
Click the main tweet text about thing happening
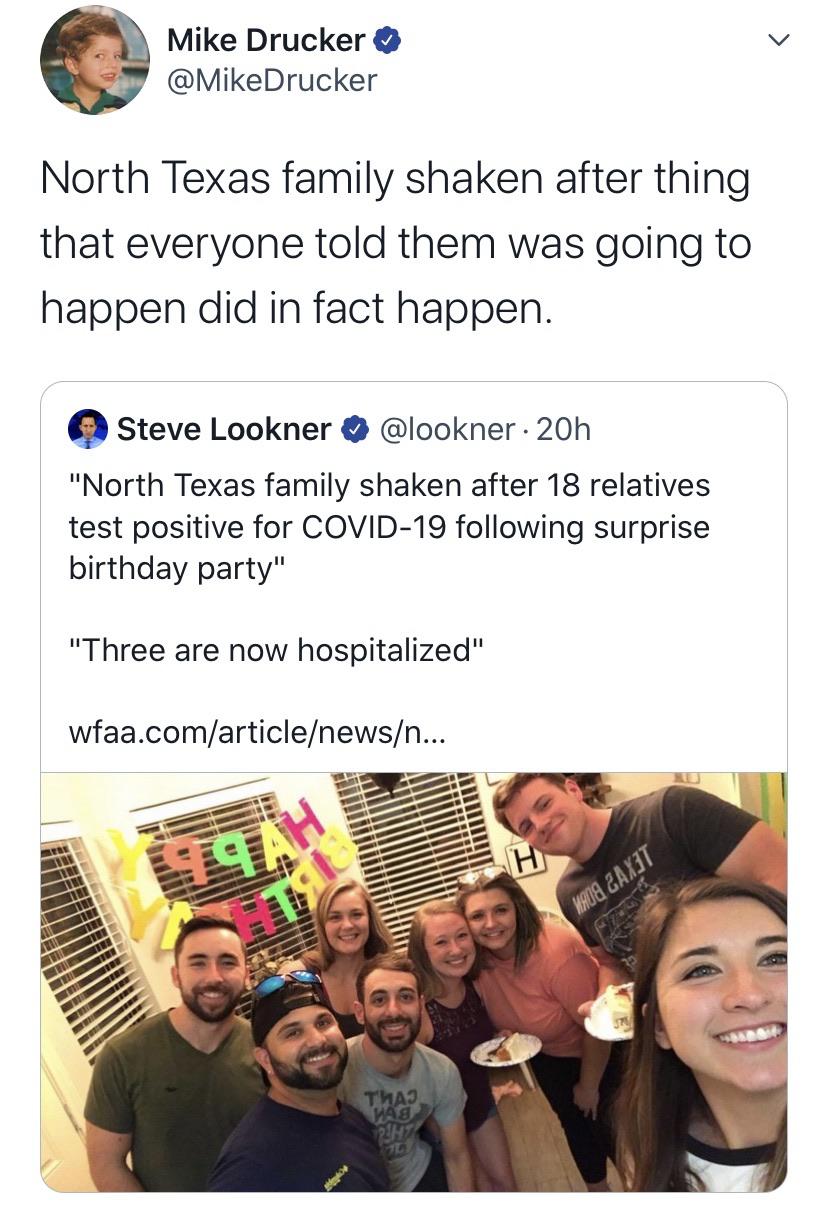click(395, 245)
